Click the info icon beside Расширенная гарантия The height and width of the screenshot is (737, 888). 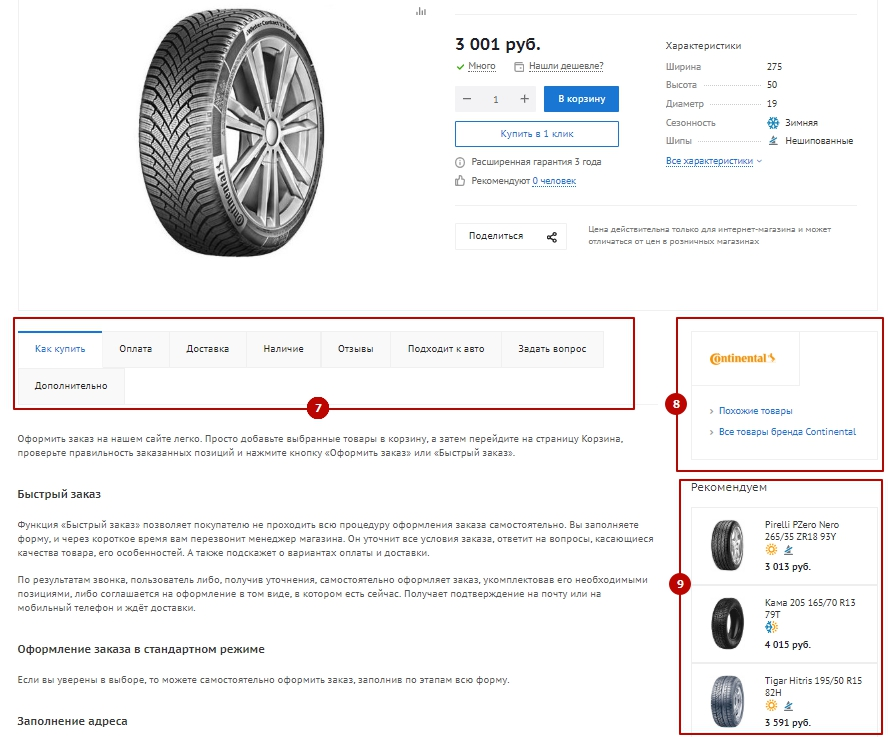tap(460, 162)
